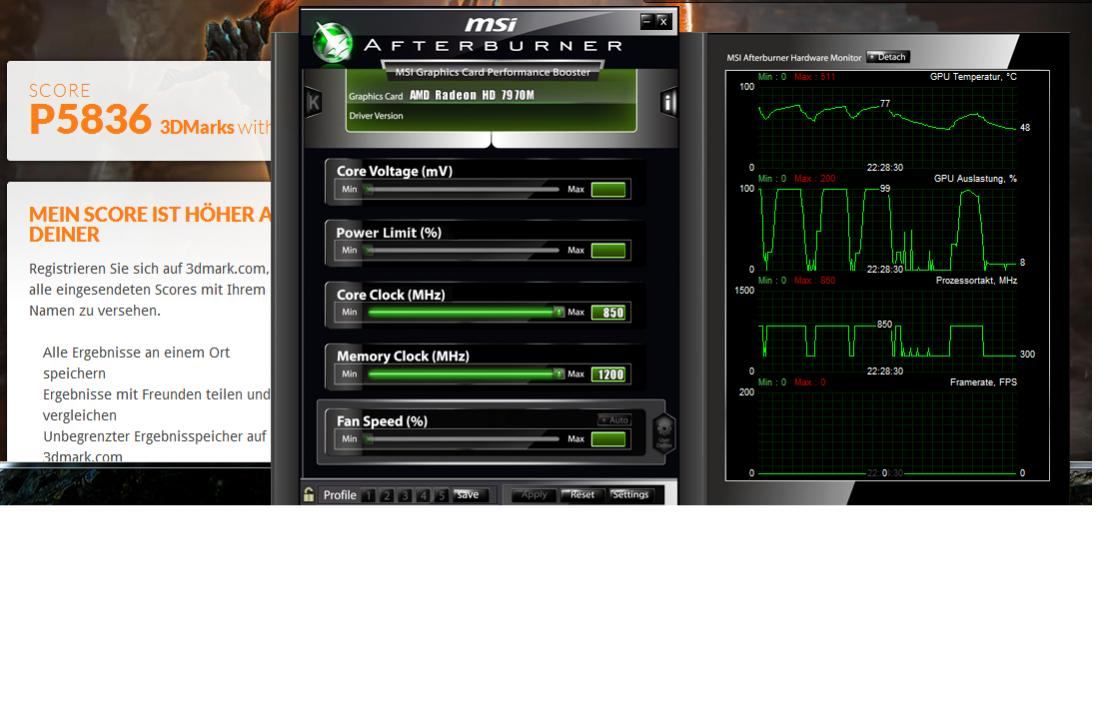This screenshot has height=716, width=1099.
Task: Click the Core Voltage slider track
Action: click(463, 189)
